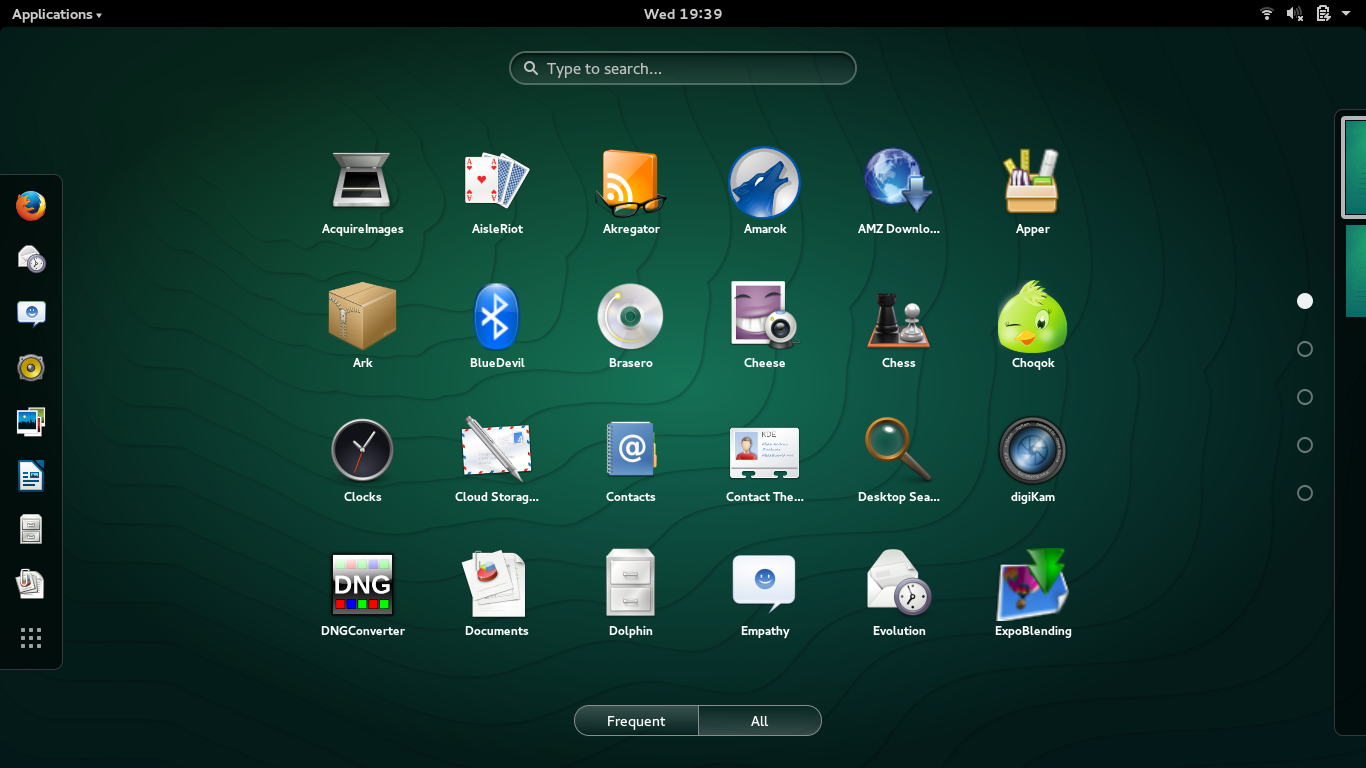Launch the Cheese webcam app
This screenshot has width=1366, height=768.
point(764,318)
